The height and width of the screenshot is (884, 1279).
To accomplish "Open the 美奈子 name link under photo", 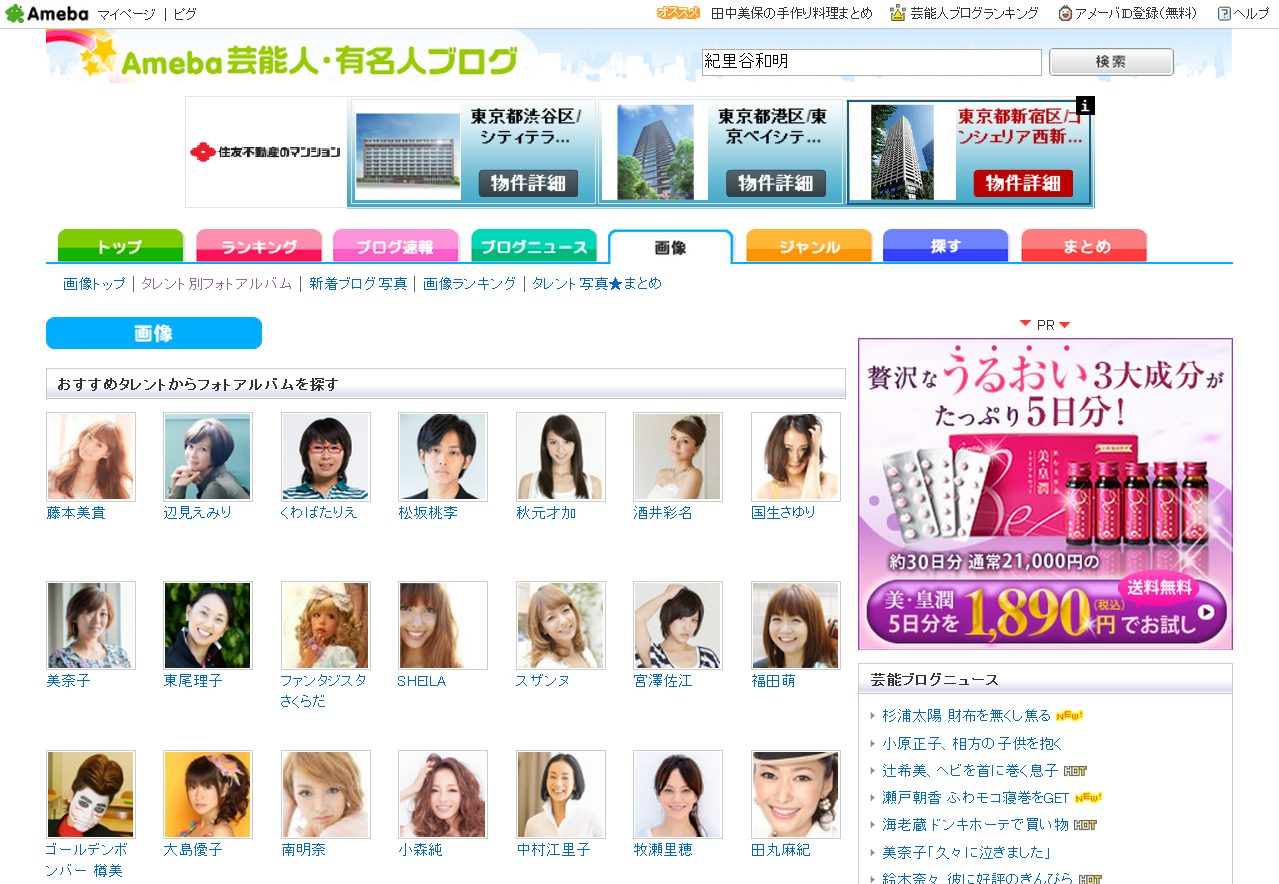I will coord(68,681).
